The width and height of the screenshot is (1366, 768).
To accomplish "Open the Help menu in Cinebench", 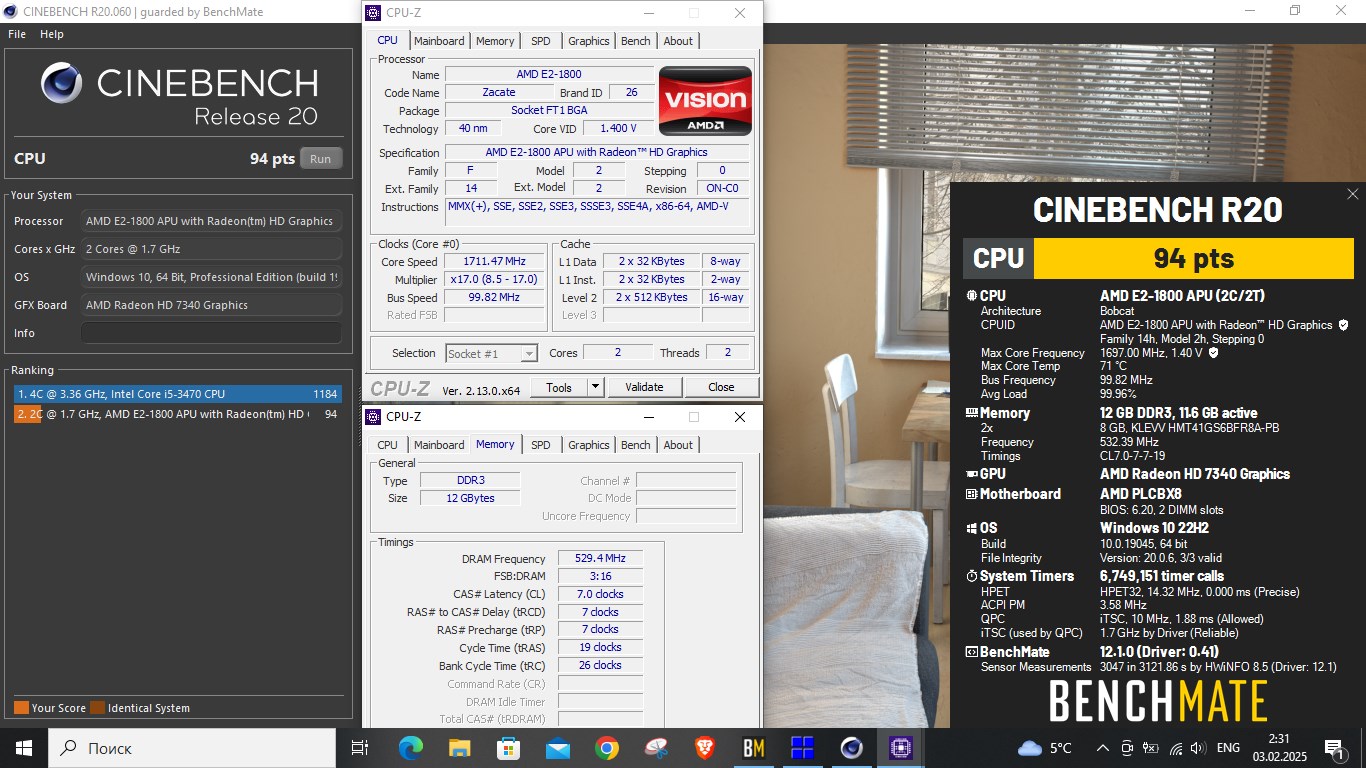I will click(x=52, y=34).
